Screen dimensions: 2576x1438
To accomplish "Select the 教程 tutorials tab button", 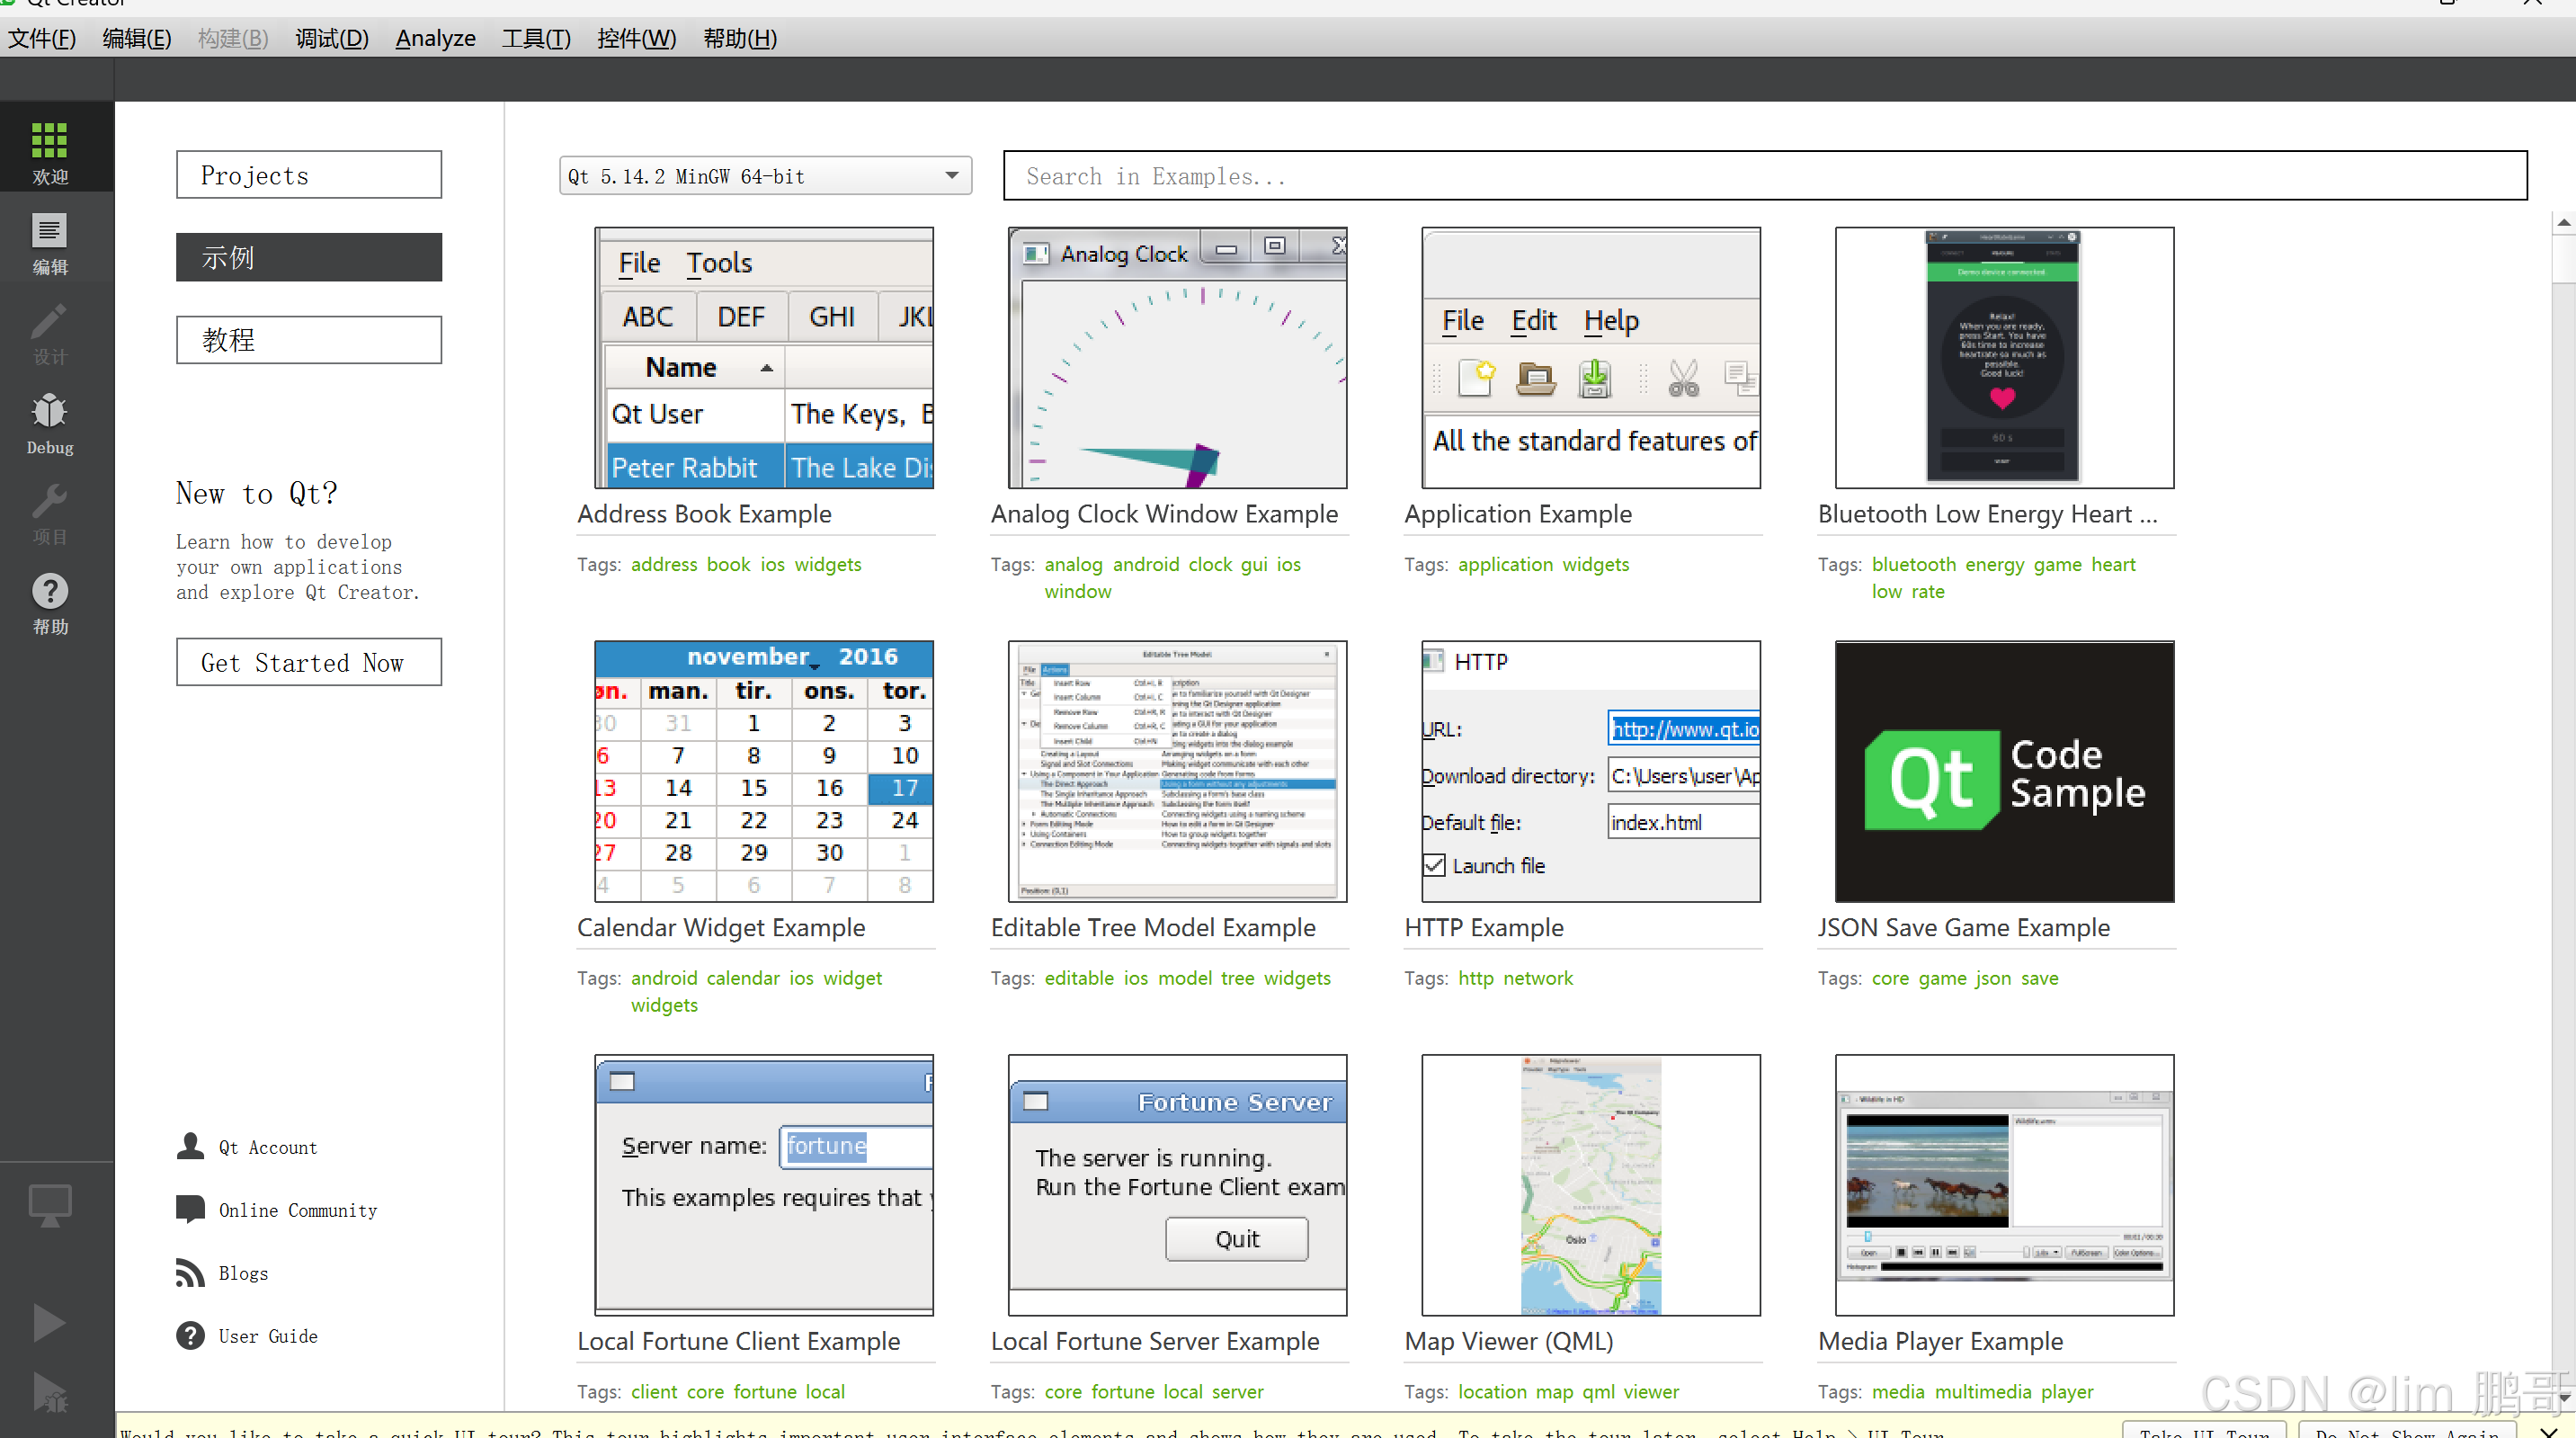I will (309, 340).
